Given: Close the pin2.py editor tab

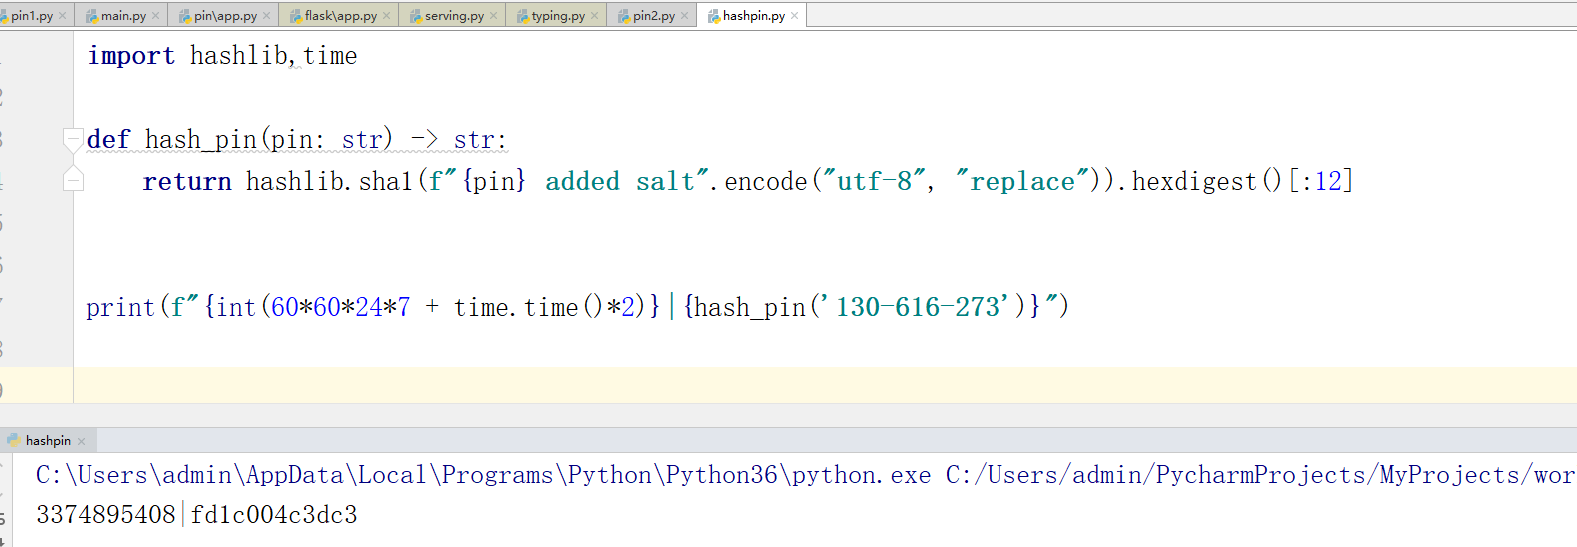Looking at the screenshot, I should click(685, 16).
